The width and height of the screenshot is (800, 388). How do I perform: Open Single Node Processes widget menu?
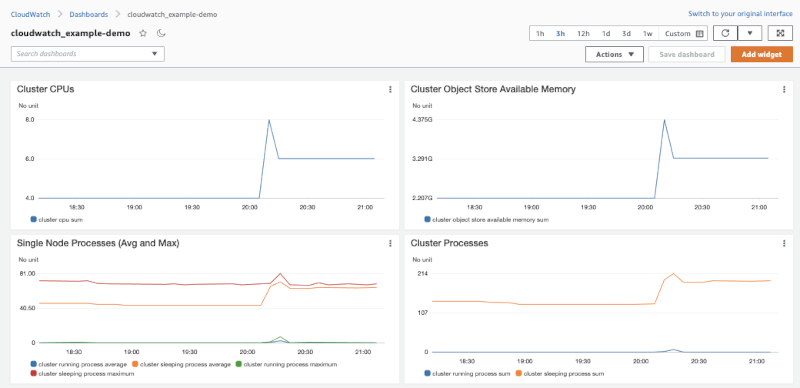coord(390,244)
